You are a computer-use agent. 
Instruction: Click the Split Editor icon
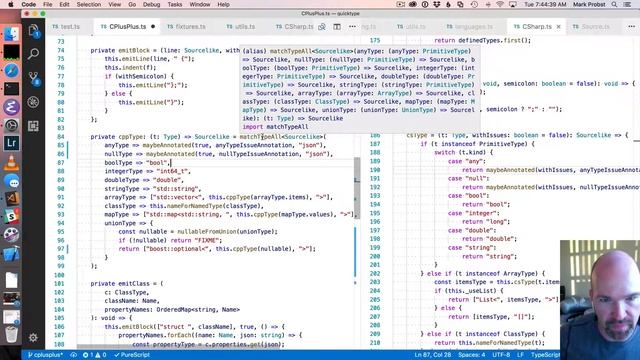coord(337,27)
